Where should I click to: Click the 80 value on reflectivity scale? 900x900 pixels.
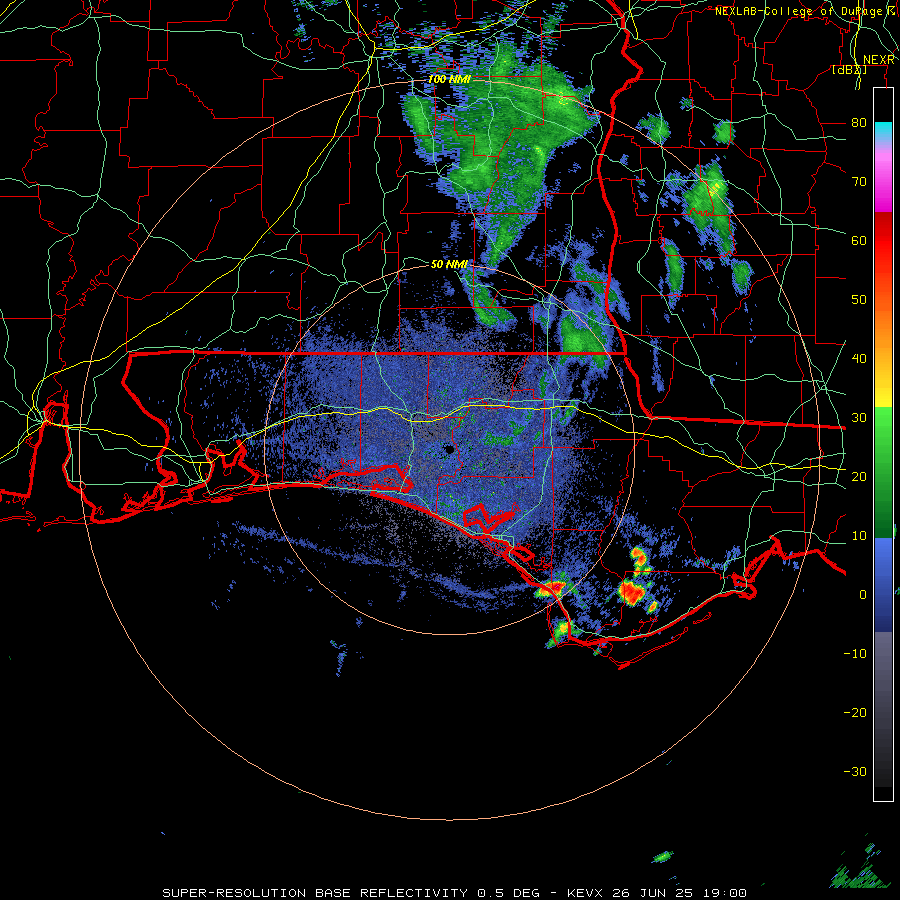[x=859, y=122]
